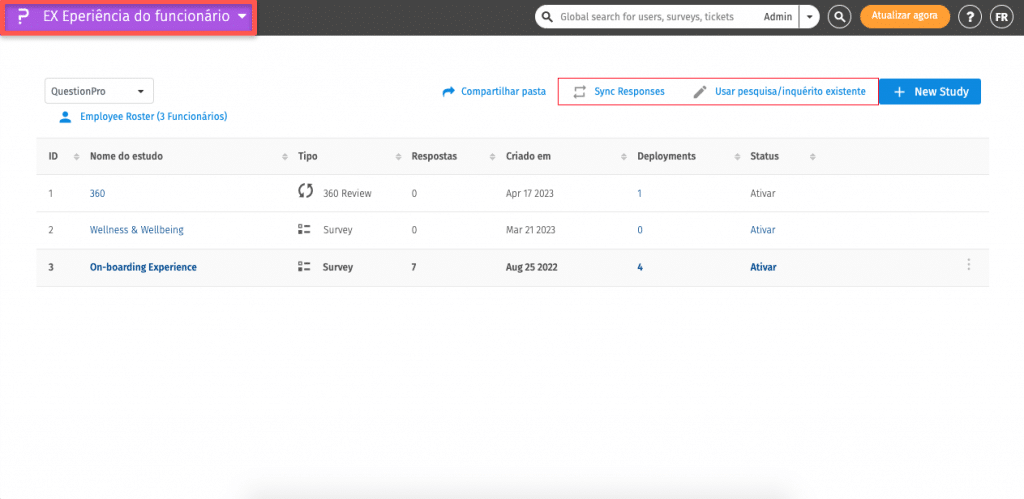Click the survey type icon in the Wellness & Wellbeing row

304,229
